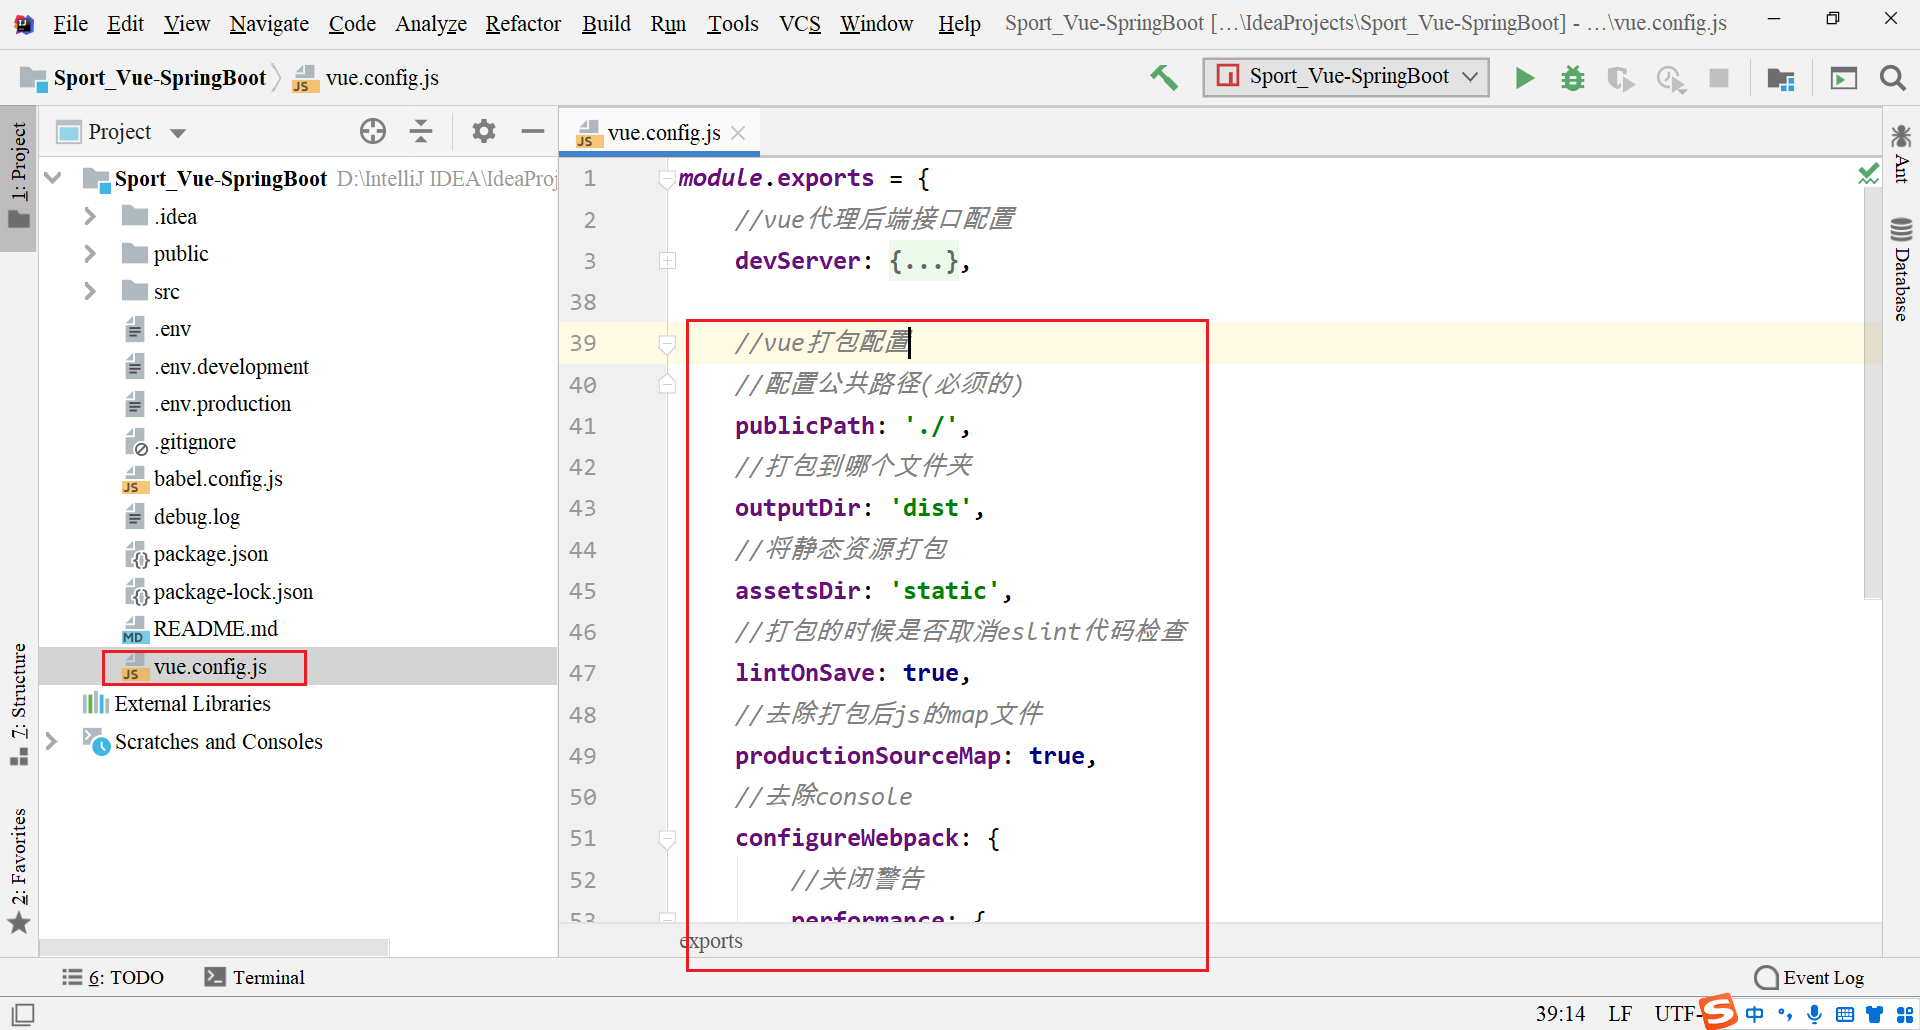Toggle tool window bars icon in status bar

[23, 1013]
